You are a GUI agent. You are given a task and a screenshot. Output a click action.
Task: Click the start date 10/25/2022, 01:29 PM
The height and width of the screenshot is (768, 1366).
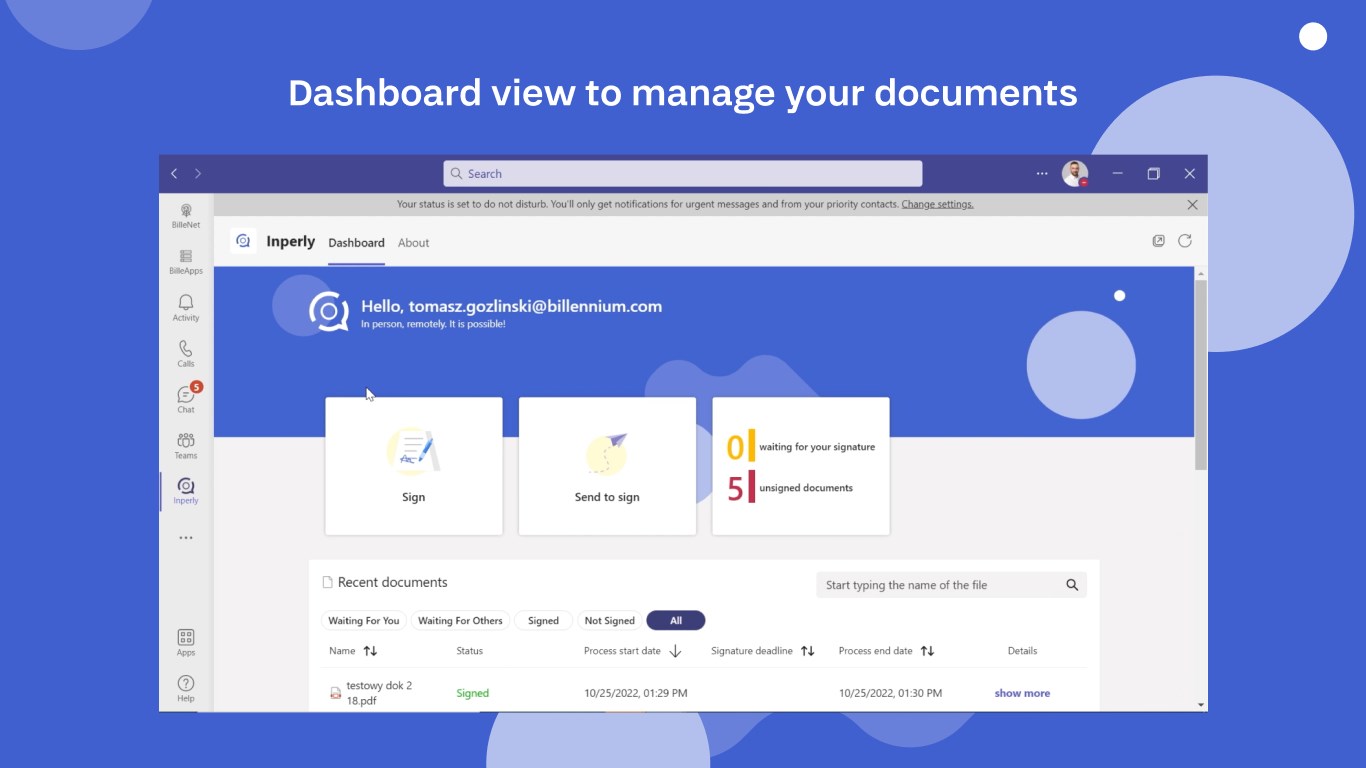(x=636, y=693)
